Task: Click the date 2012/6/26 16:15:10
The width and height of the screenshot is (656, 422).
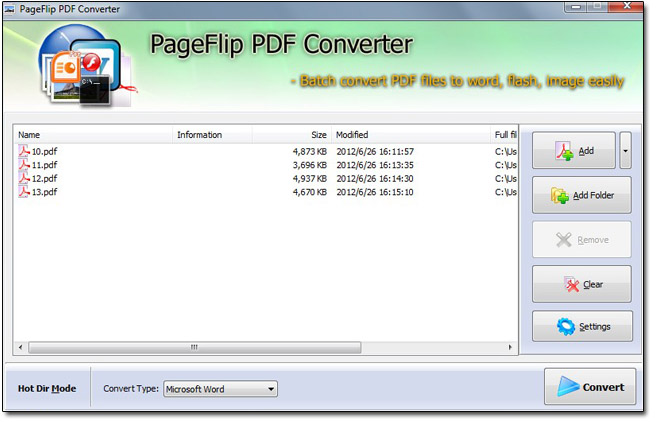Action: tap(375, 192)
